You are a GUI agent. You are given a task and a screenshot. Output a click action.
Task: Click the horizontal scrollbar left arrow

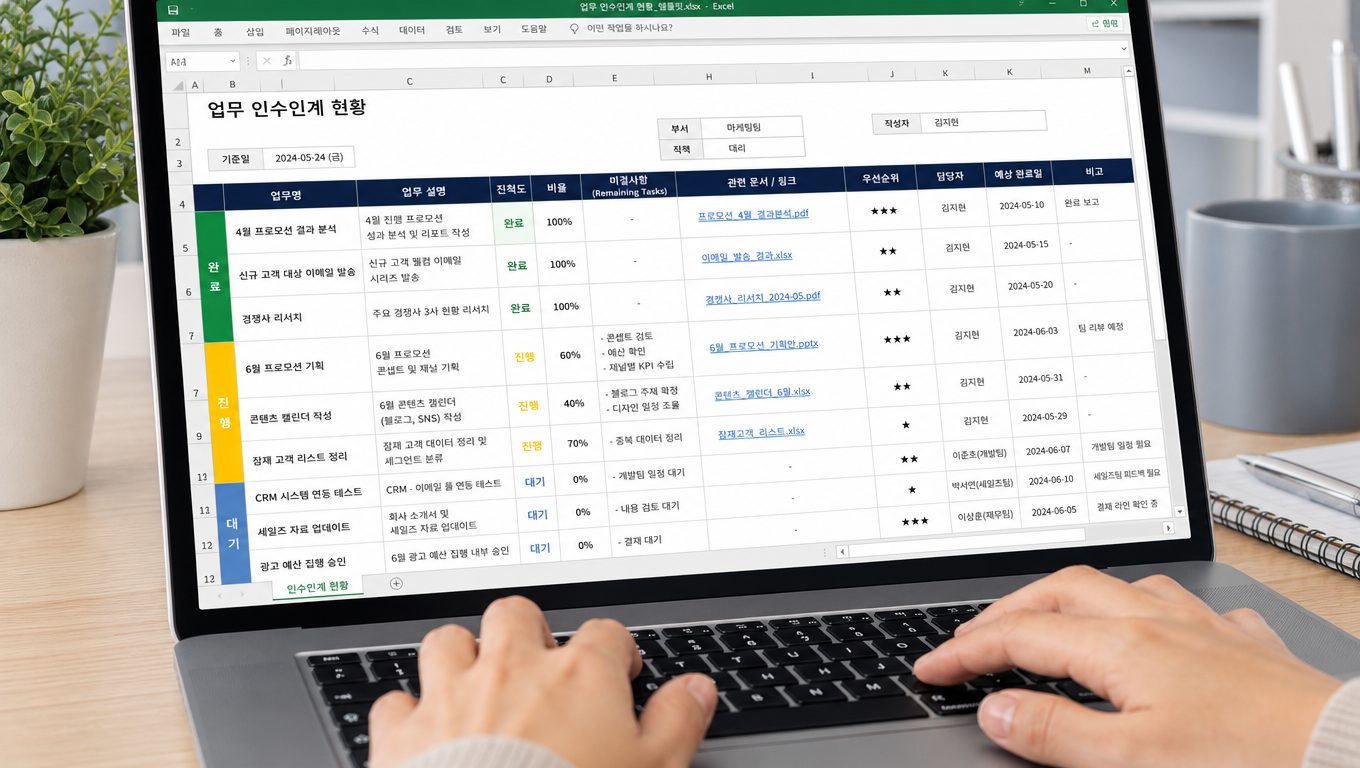point(842,551)
